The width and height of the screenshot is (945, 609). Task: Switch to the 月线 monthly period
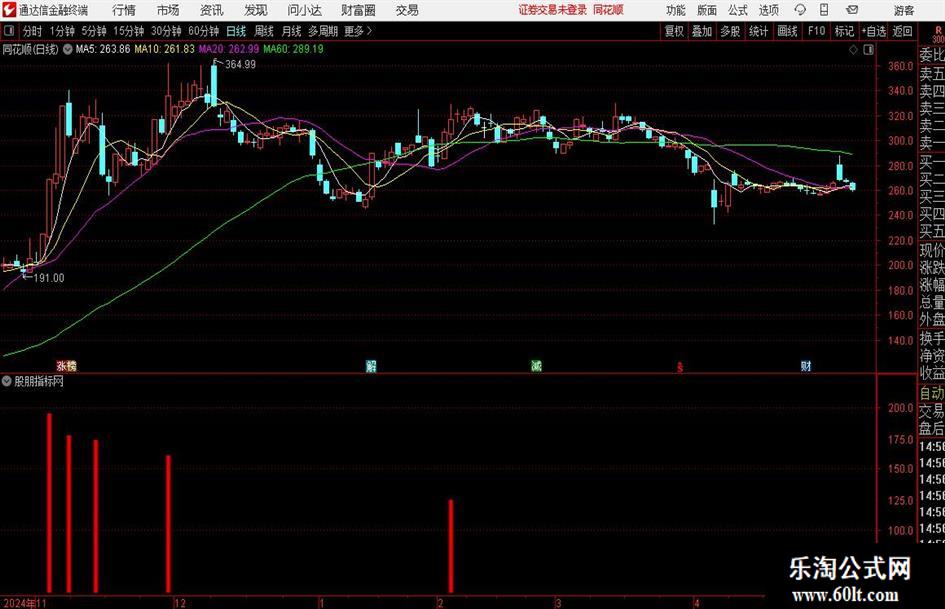click(292, 31)
